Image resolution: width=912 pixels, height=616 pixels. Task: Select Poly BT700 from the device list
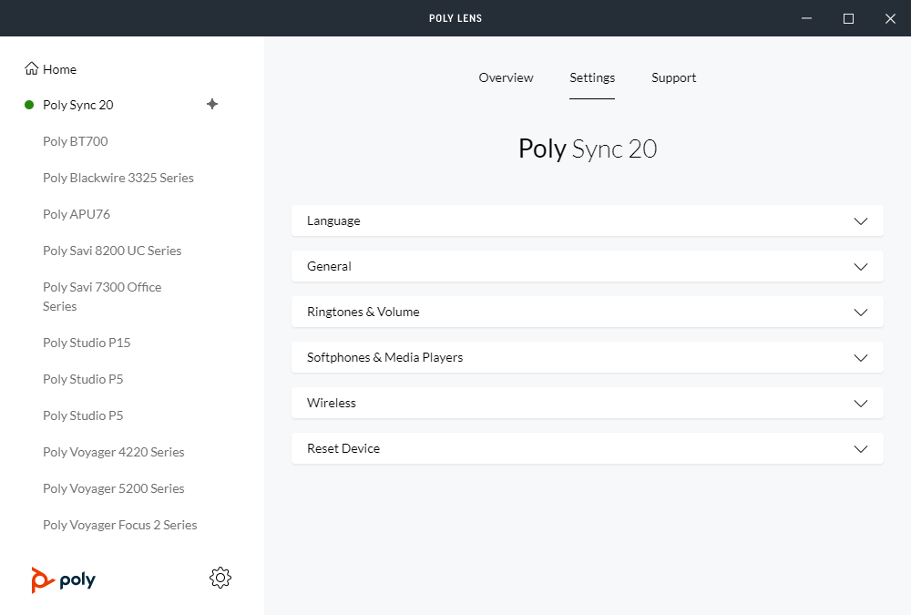[x=73, y=141]
